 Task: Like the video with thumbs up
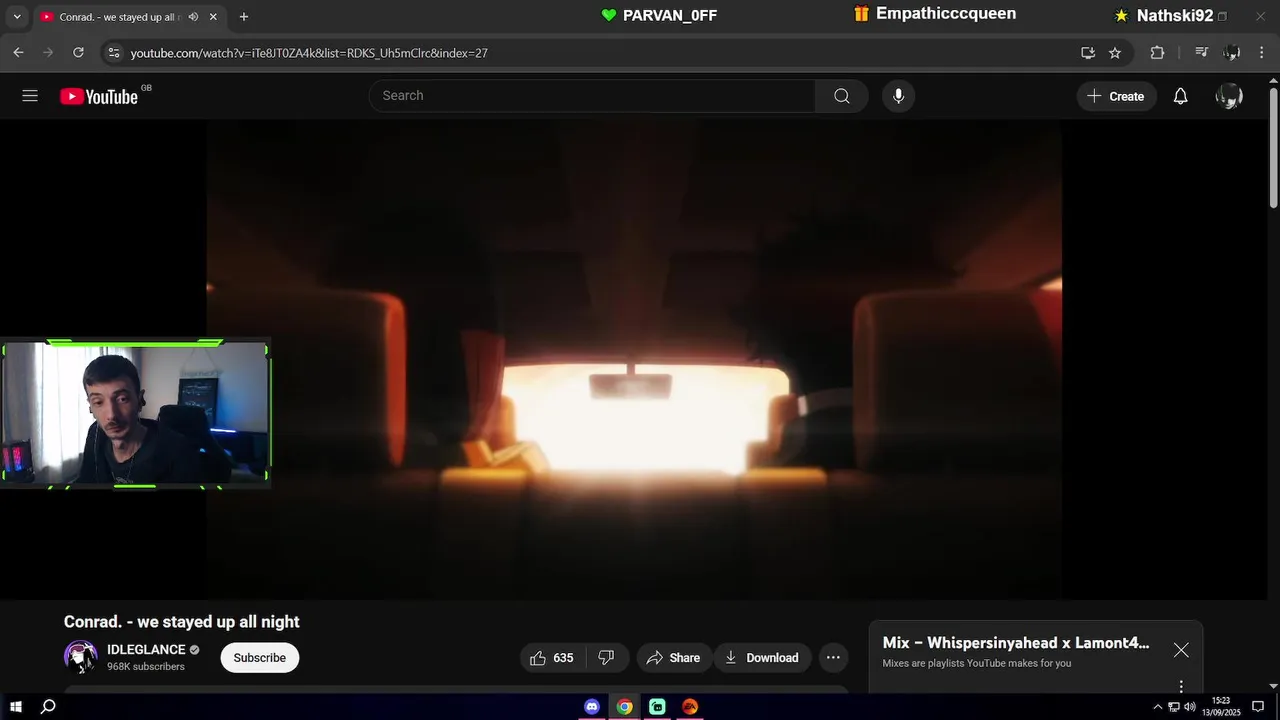pos(551,657)
